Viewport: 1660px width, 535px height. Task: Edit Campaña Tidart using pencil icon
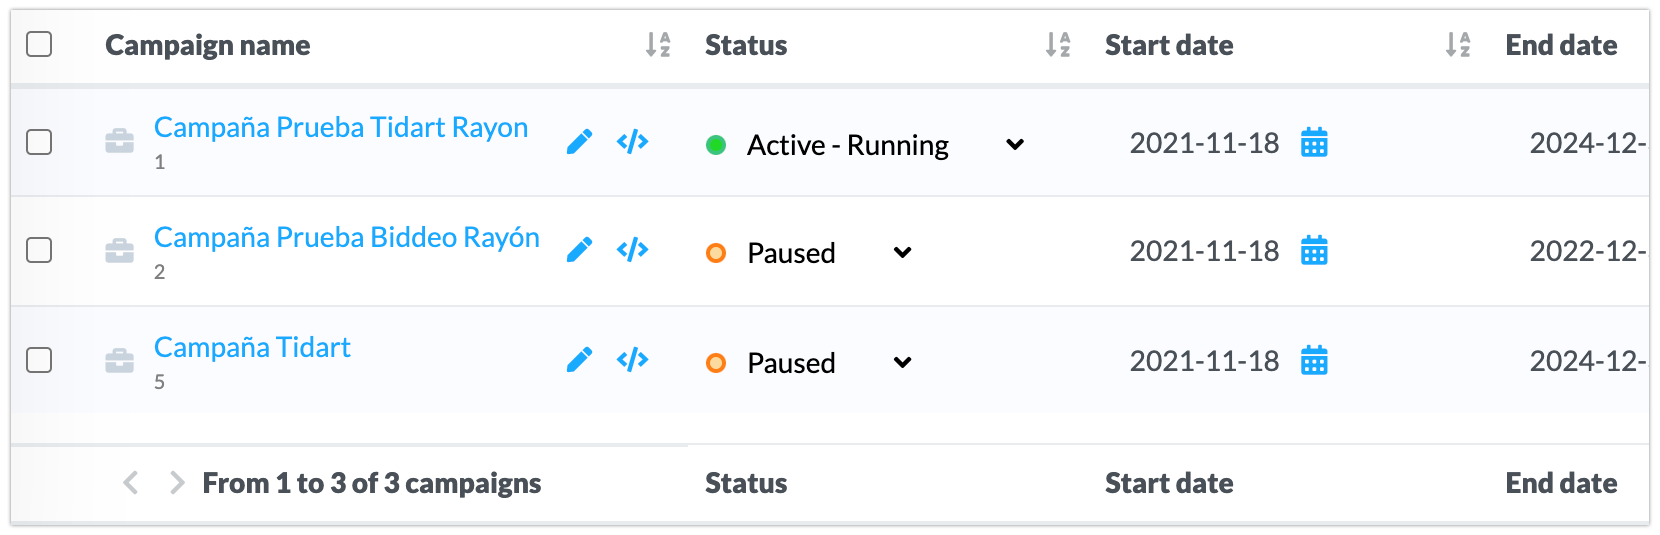(x=579, y=360)
